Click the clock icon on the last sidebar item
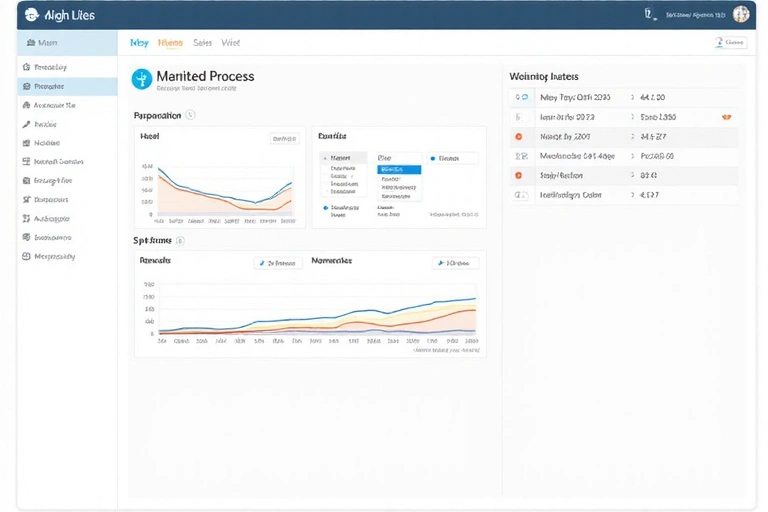The width and height of the screenshot is (768, 512). 25,257
